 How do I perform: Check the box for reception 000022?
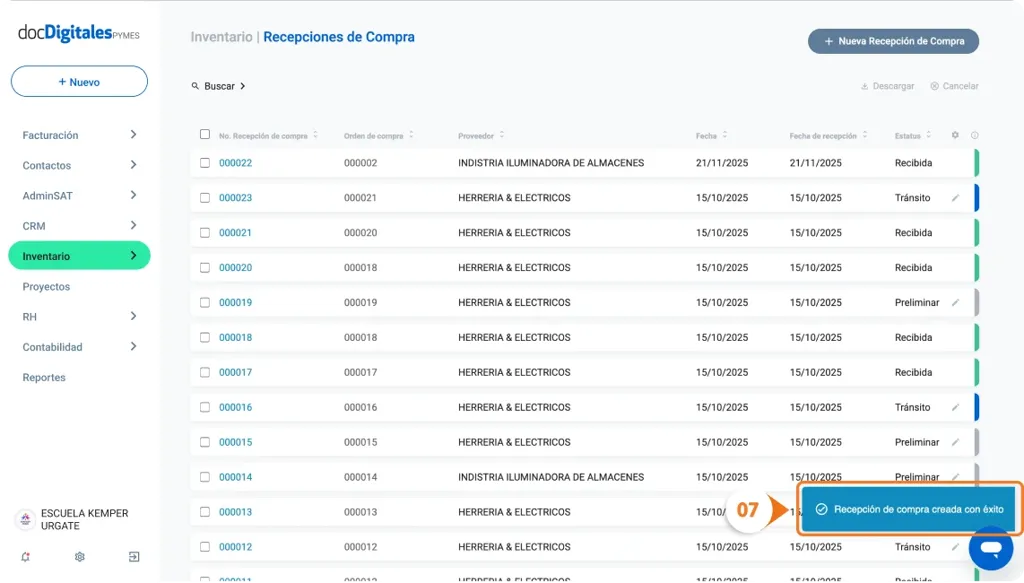pyautogui.click(x=205, y=163)
